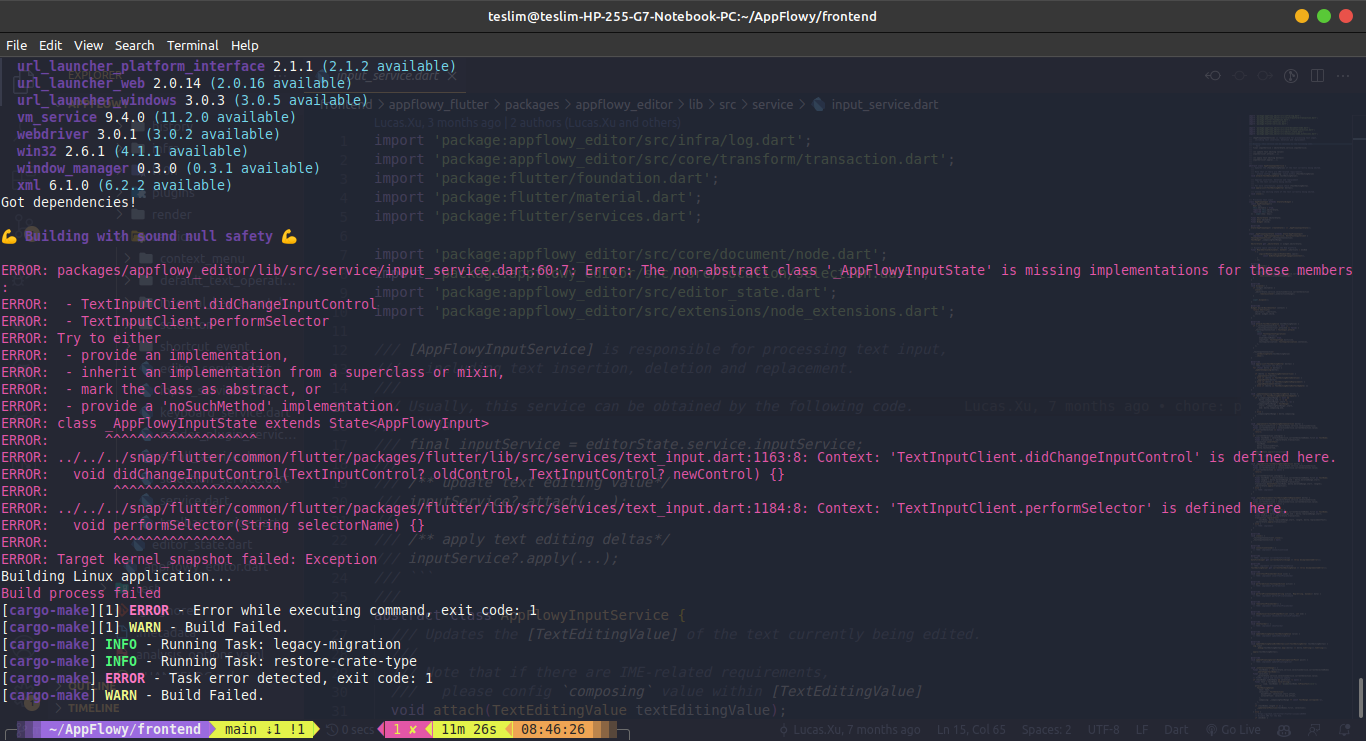Click 'Building Linux application...' line
The height and width of the screenshot is (741, 1366).
point(117,576)
